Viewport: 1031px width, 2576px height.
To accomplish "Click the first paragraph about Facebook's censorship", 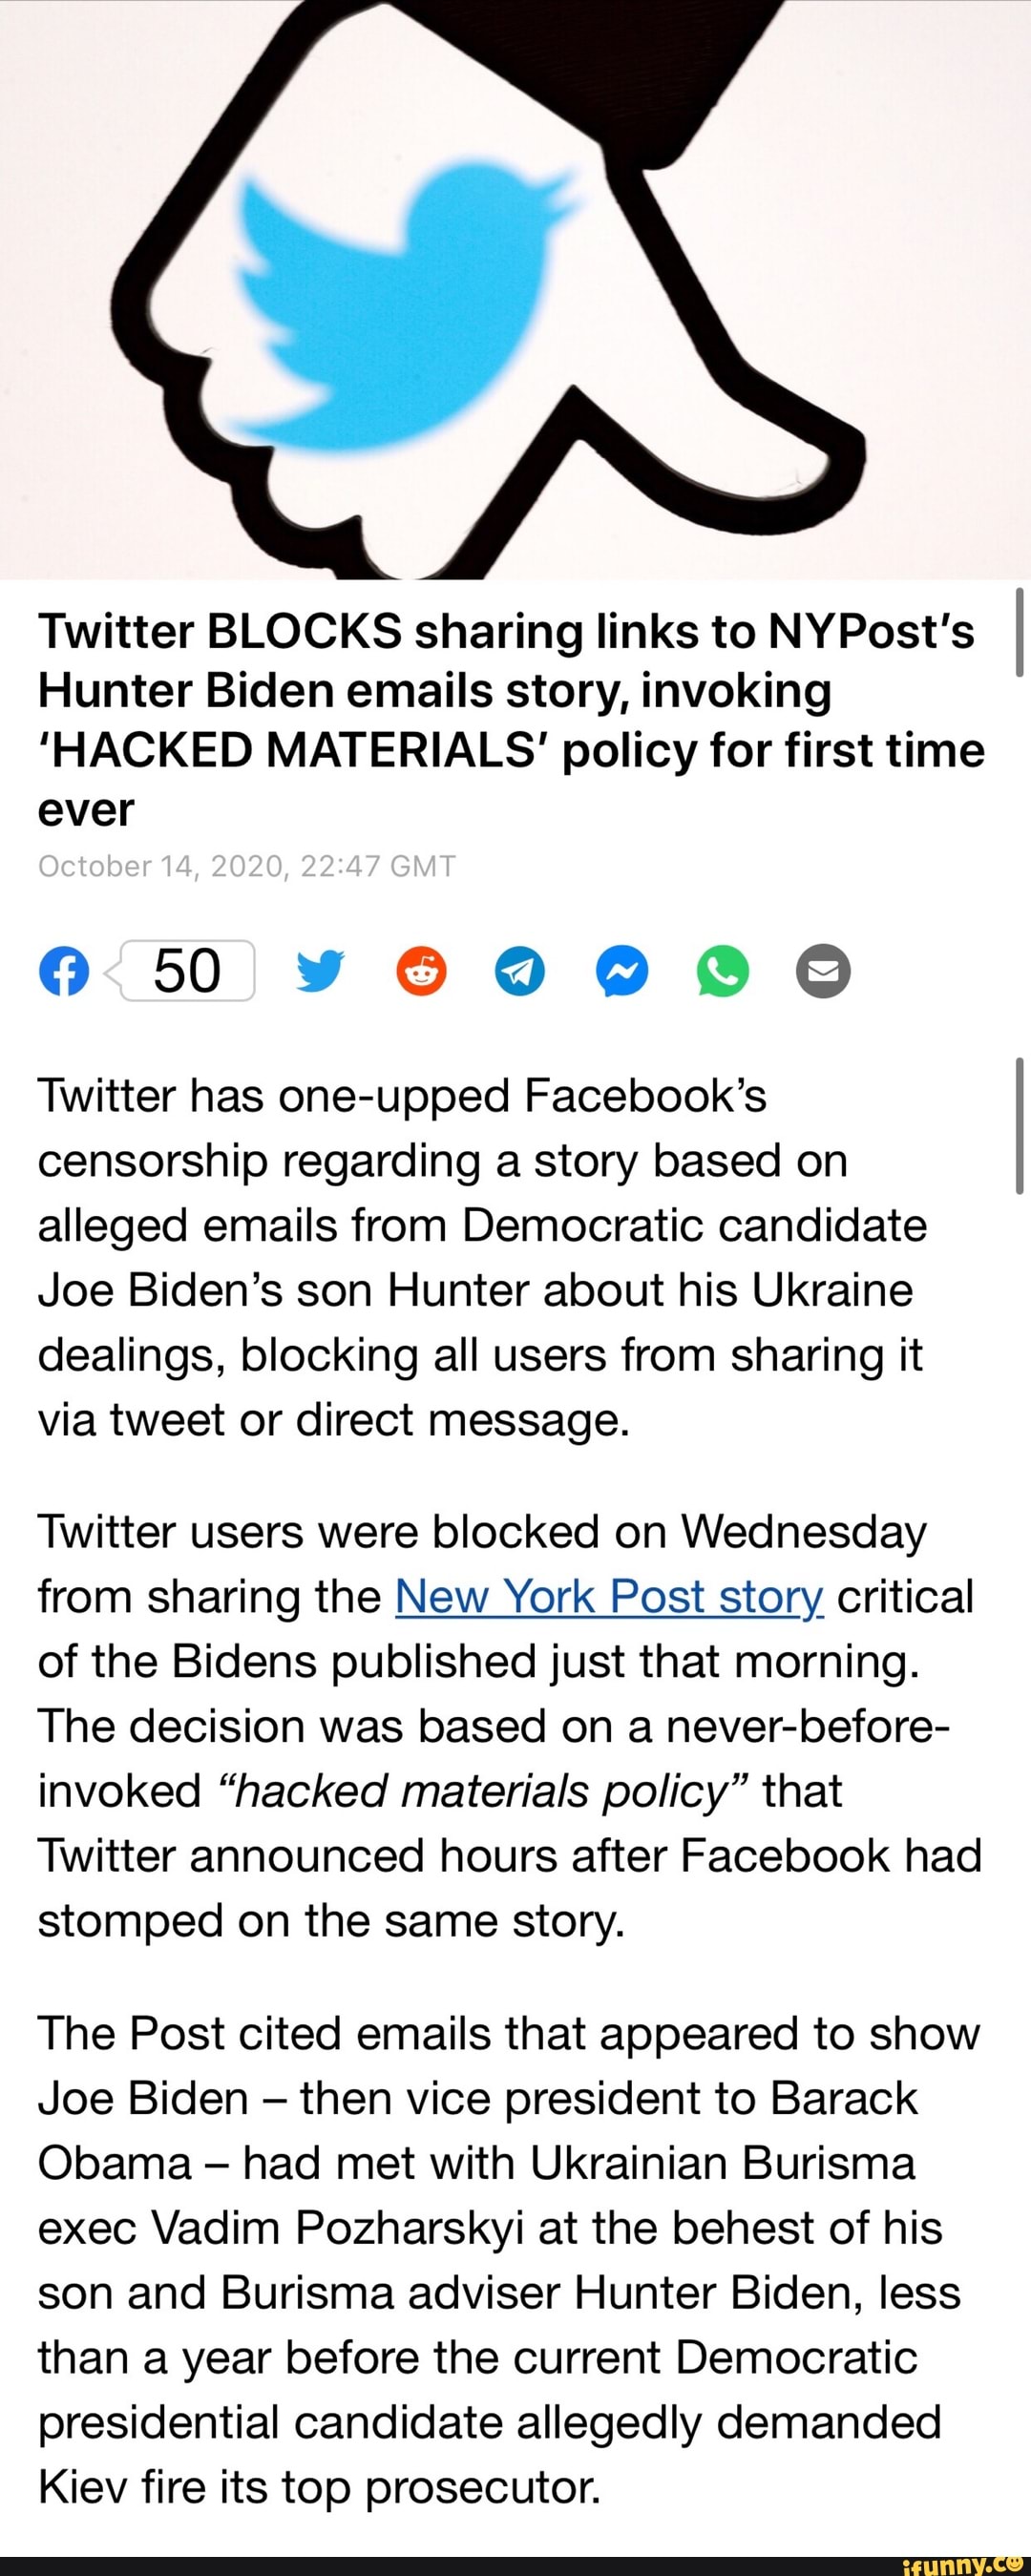I will coord(483,1257).
